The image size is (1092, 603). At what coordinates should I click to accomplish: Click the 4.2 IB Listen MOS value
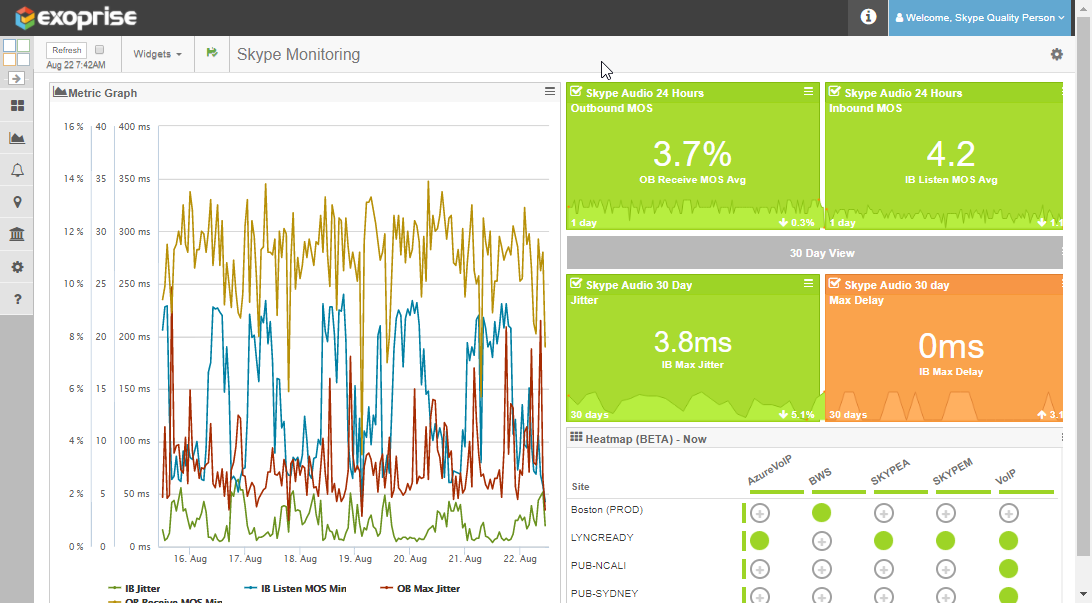tap(951, 154)
